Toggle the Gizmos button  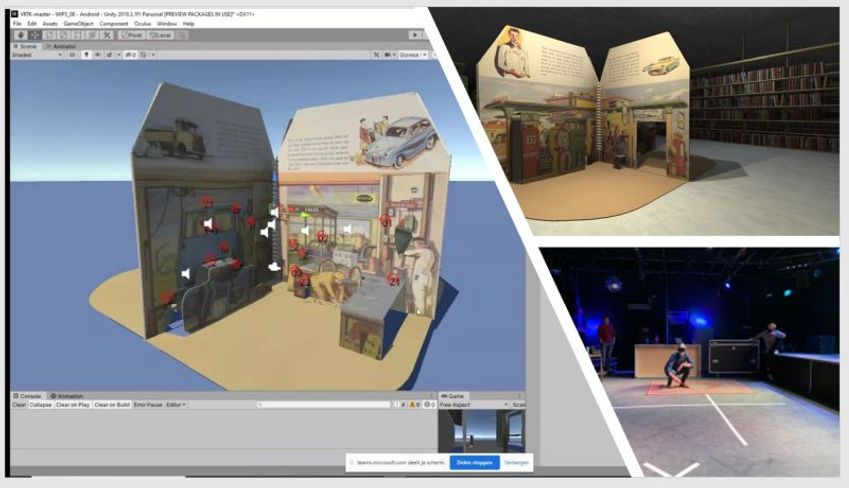point(409,55)
